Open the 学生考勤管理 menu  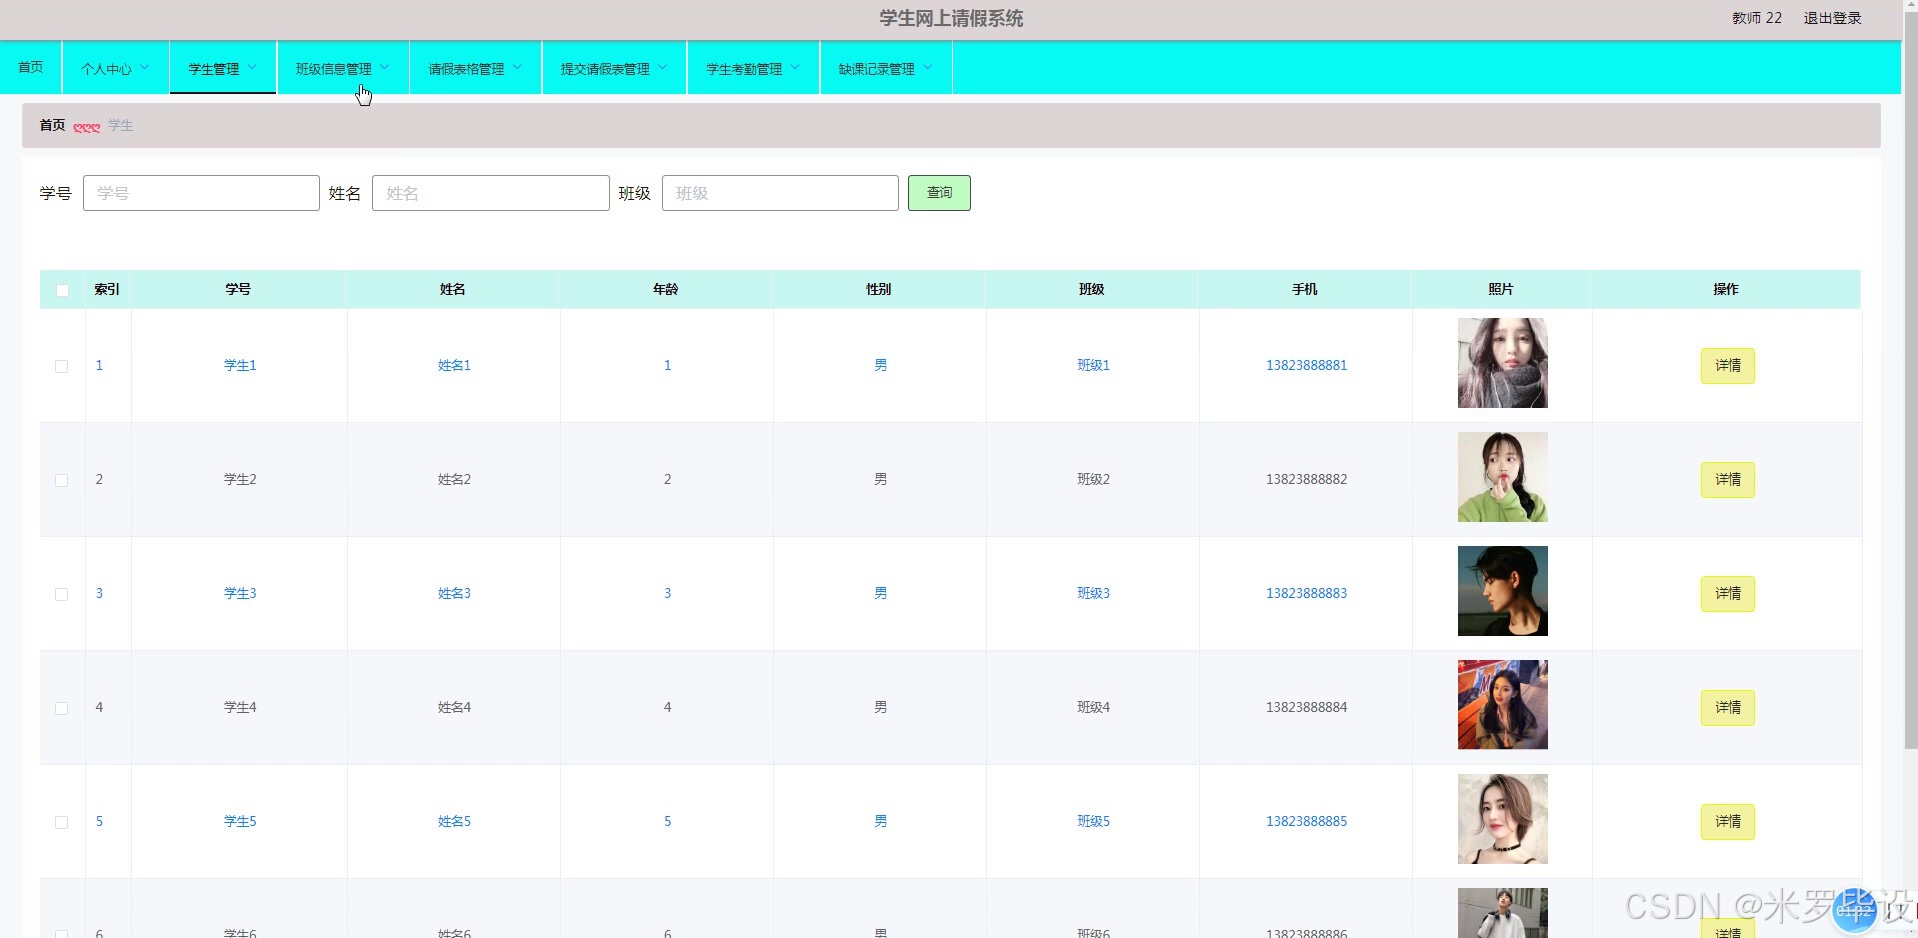[753, 68]
